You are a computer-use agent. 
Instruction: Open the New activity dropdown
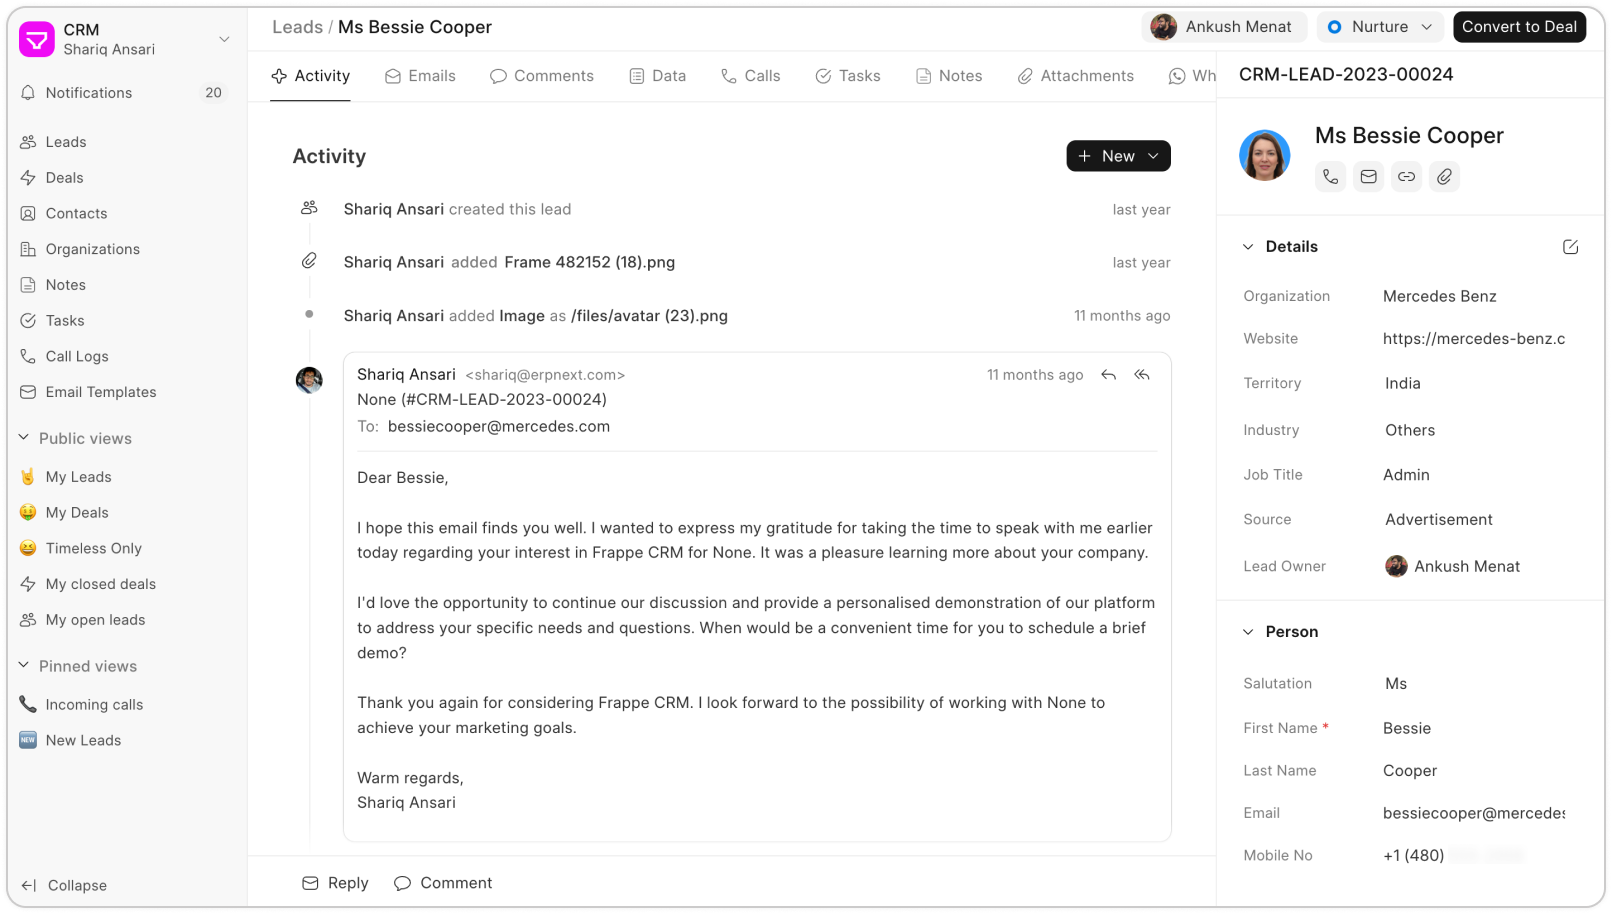(1118, 156)
